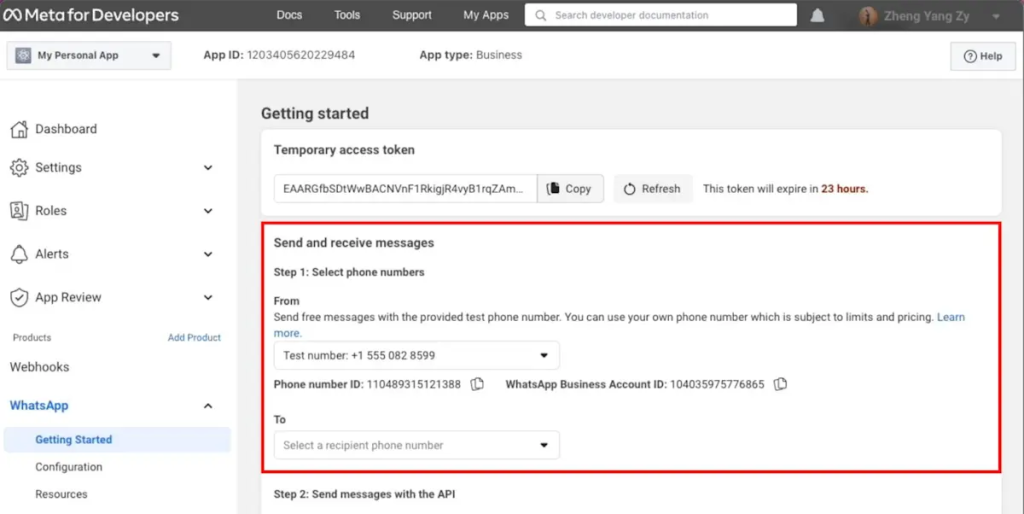The width and height of the screenshot is (1024, 514).
Task: Click the Meta for Developers logo
Action: [x=91, y=15]
